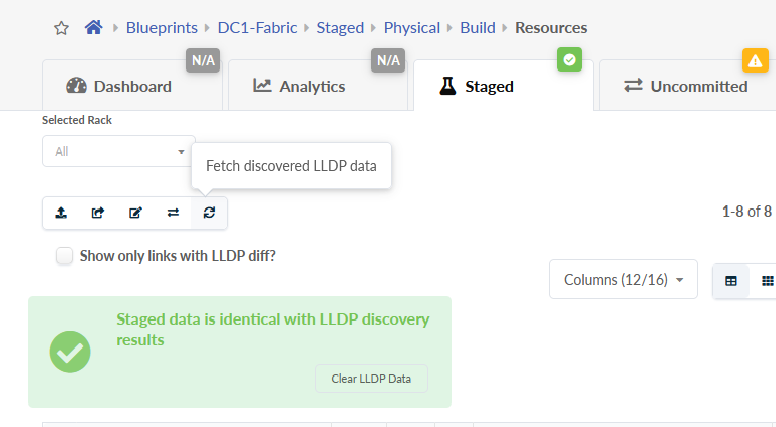Switch to the compact grid view icon
Screen dimensions: 776x427
point(767,281)
